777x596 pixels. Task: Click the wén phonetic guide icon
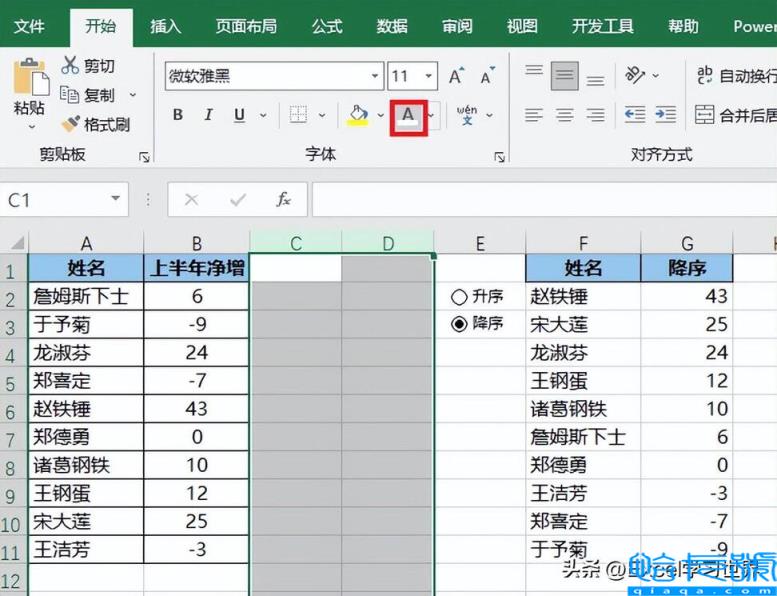(x=467, y=115)
